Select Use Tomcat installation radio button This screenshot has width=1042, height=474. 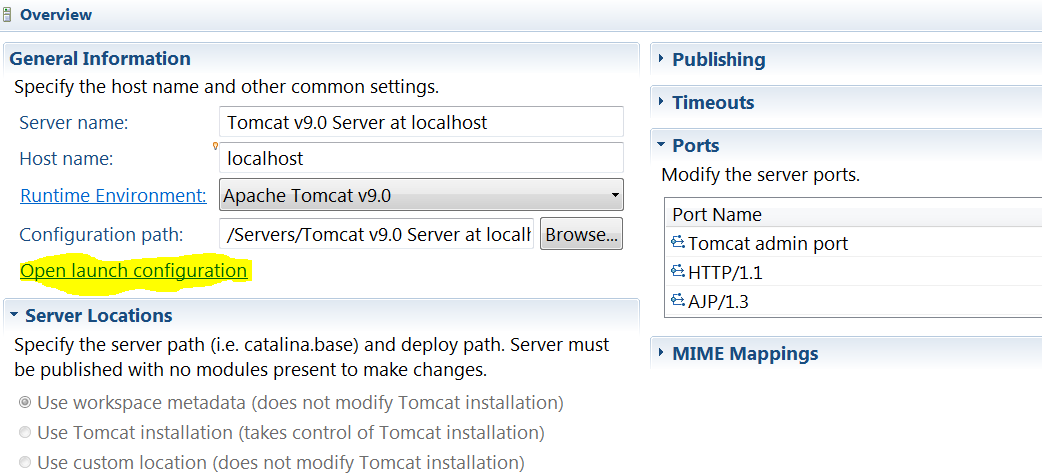(x=25, y=432)
